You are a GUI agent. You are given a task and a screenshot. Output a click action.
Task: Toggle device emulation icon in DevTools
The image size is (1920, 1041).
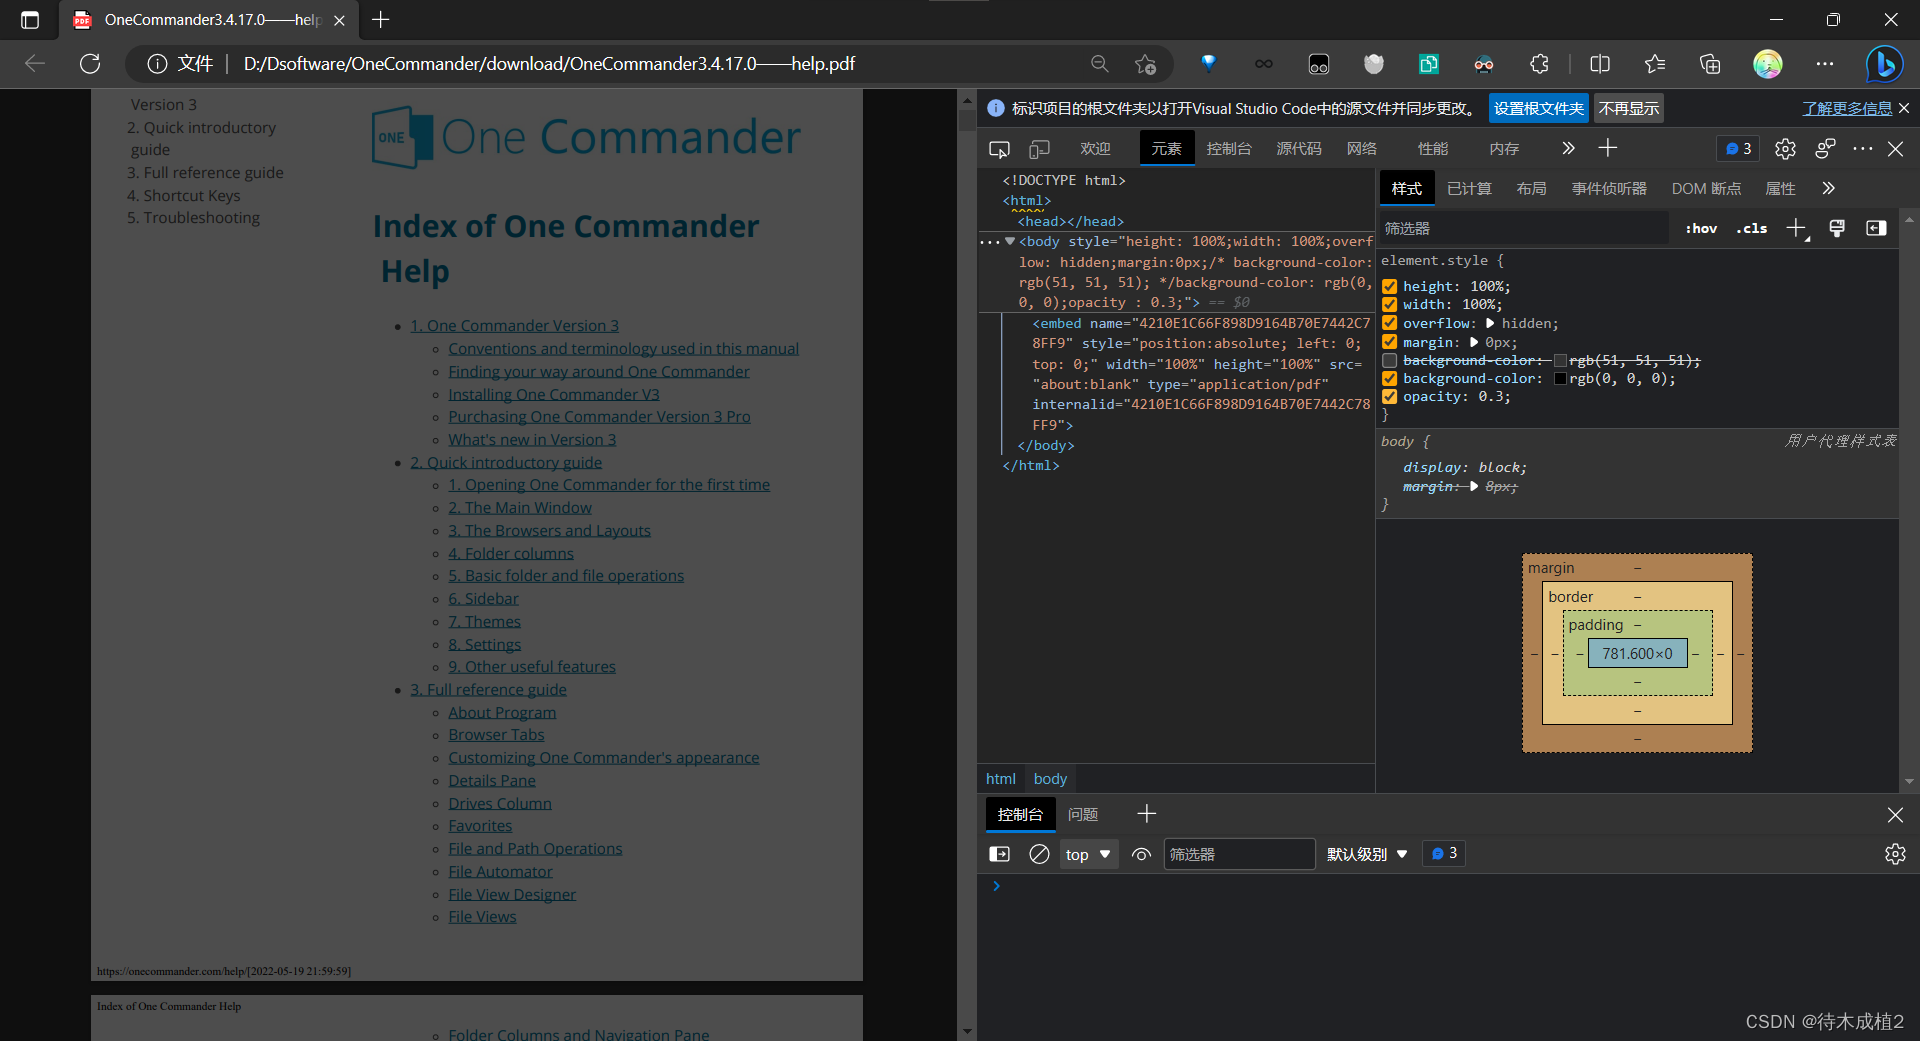(x=1040, y=149)
